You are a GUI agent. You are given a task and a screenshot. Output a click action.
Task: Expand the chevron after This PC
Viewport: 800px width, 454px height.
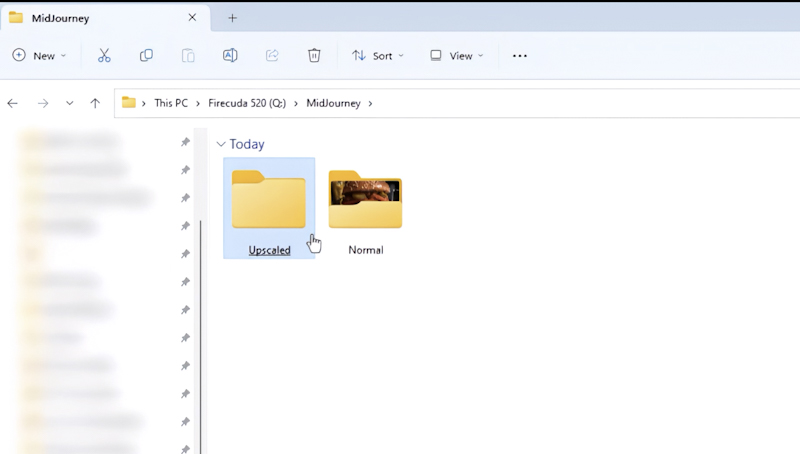tap(198, 104)
